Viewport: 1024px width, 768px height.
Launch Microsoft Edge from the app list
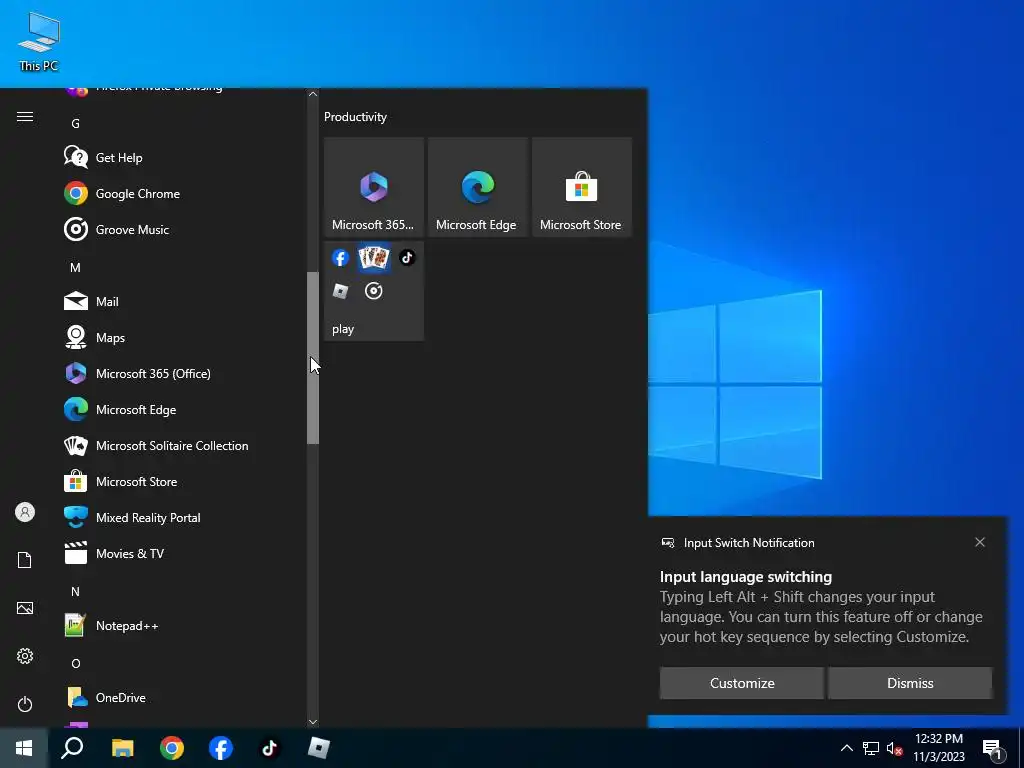pyautogui.click(x=183, y=409)
